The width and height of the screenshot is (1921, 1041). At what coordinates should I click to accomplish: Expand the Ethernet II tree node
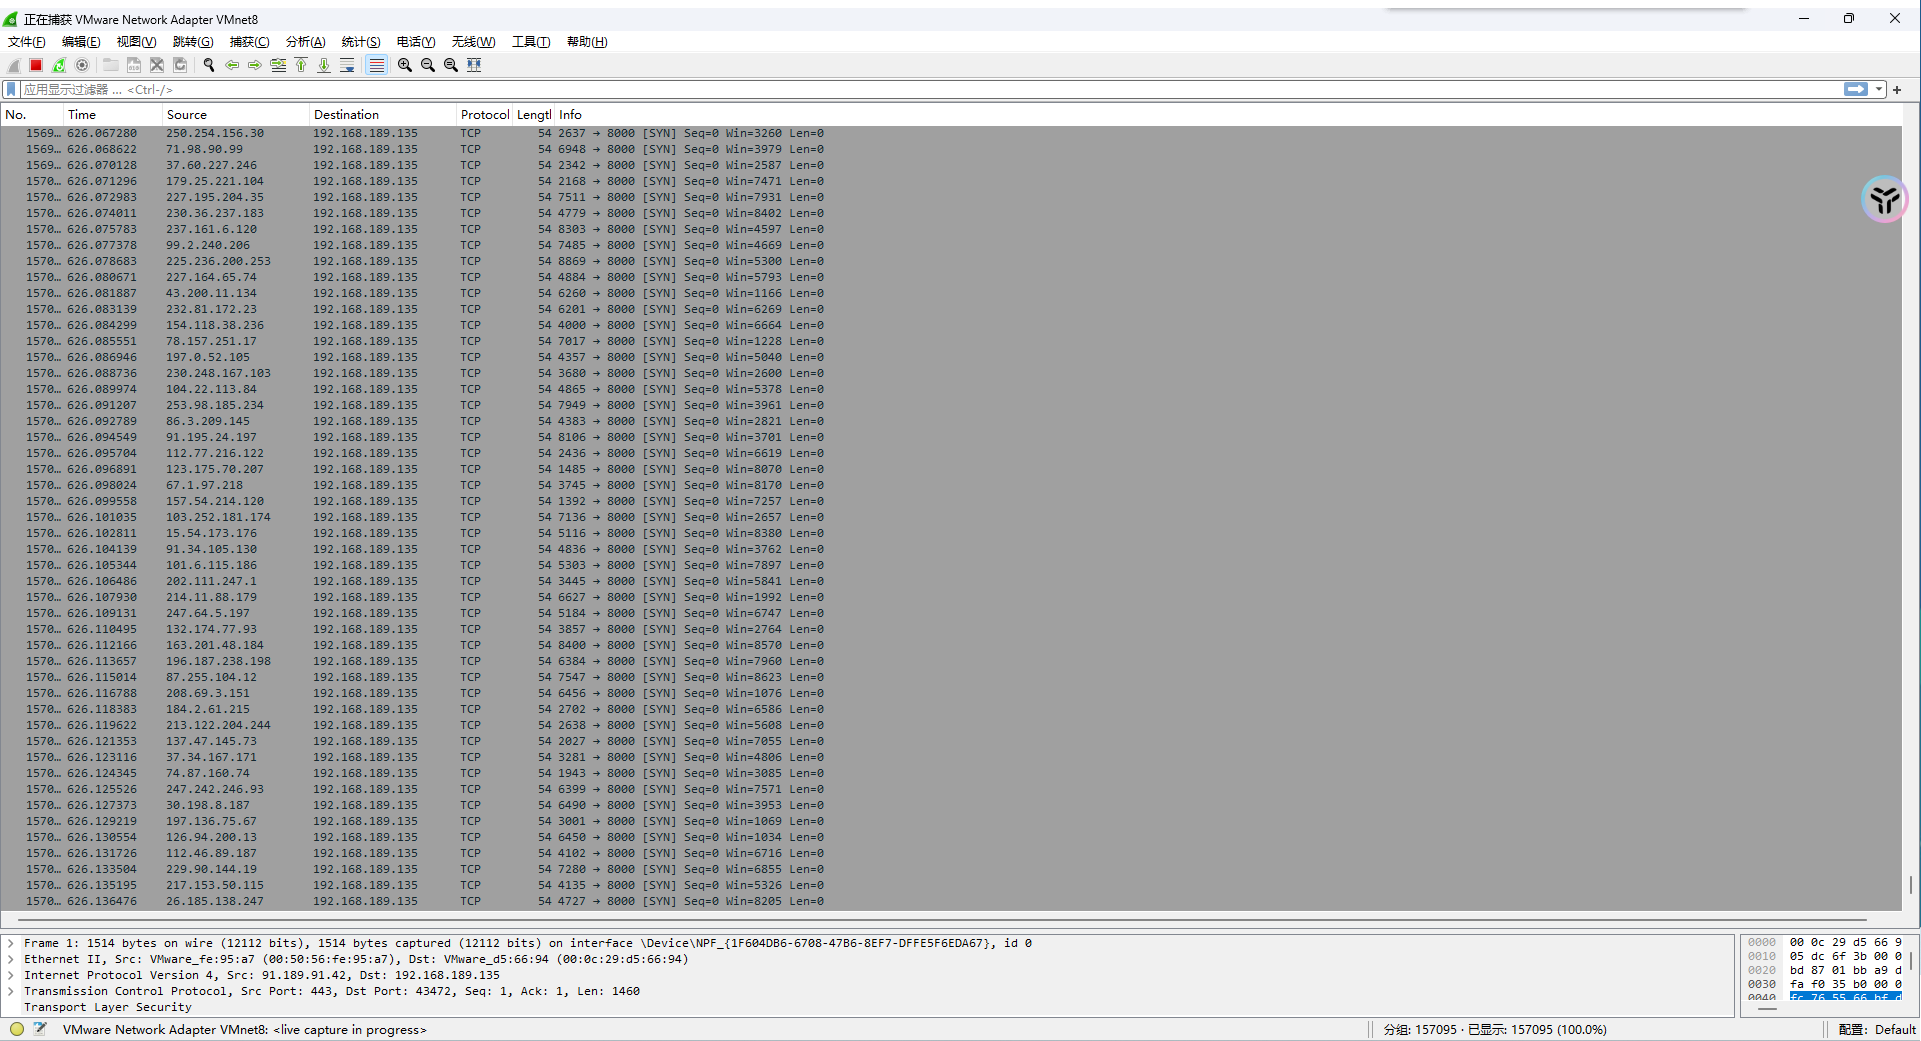point(11,959)
